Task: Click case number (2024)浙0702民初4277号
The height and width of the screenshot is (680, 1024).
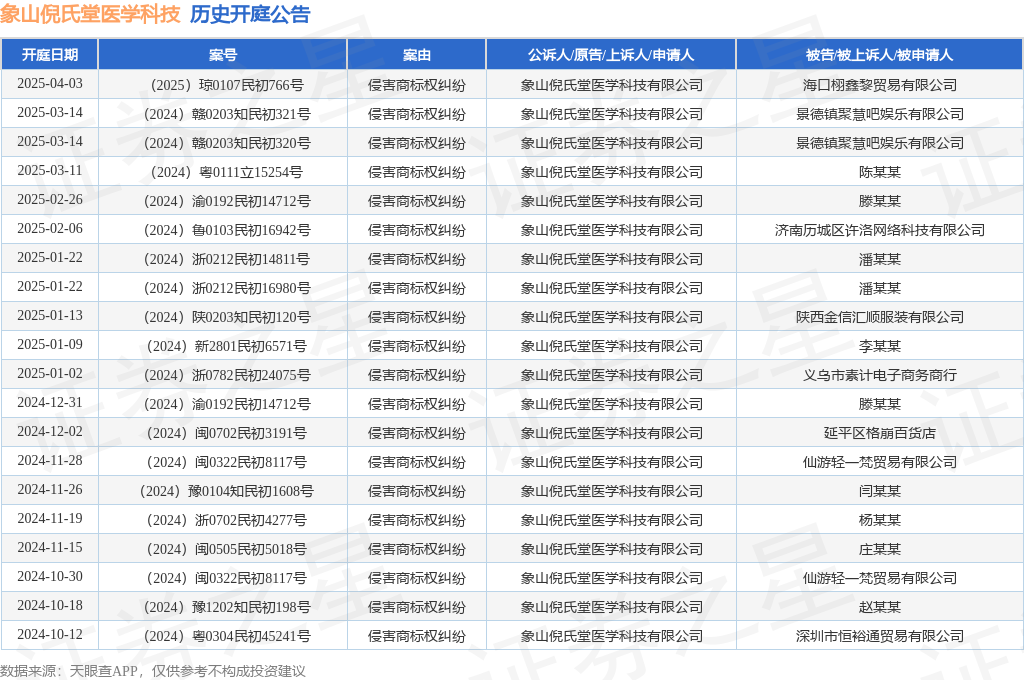Action: (227, 520)
